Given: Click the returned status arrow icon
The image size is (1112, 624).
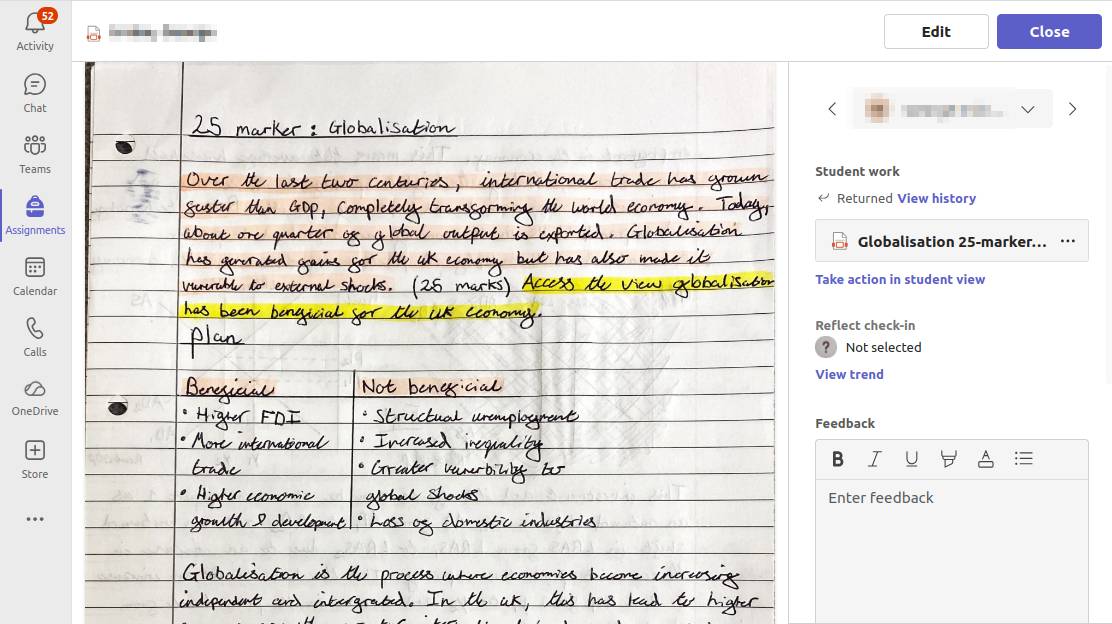Looking at the screenshot, I should pyautogui.click(x=823, y=198).
